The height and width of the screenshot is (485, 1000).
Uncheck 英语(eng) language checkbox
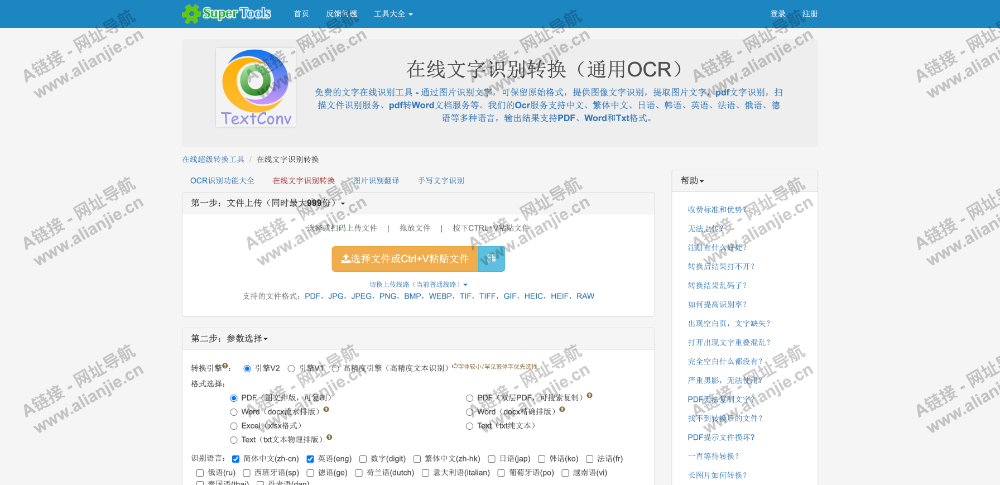(311, 459)
